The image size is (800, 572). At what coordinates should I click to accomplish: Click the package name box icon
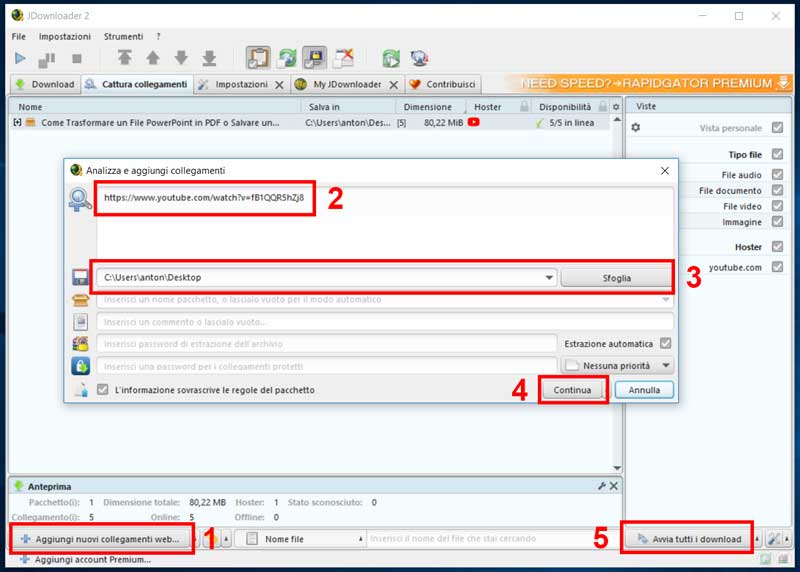point(81,300)
